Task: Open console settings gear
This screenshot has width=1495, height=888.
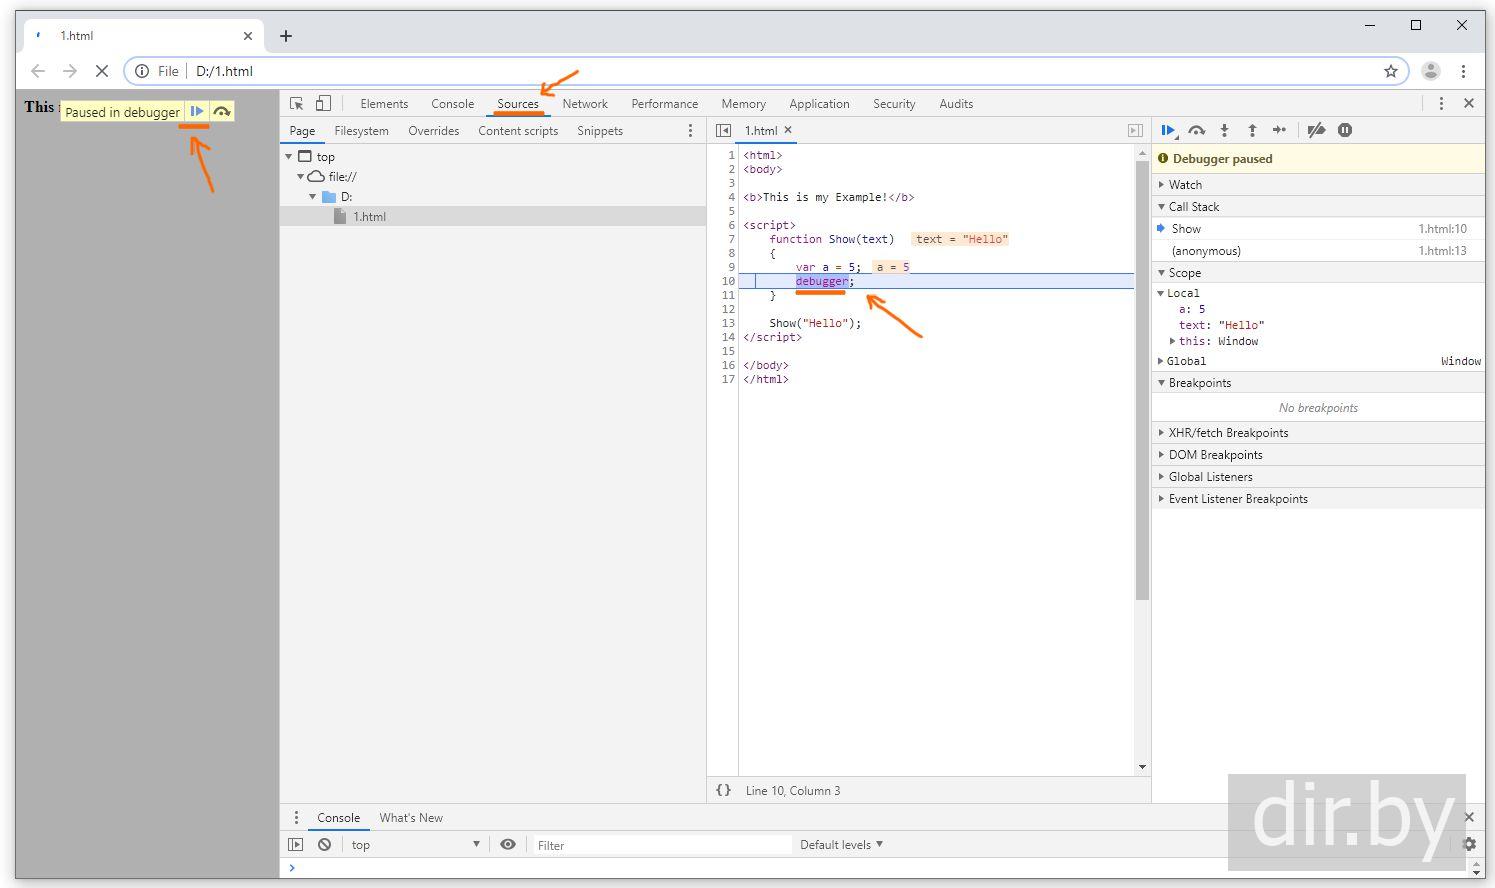Action: pos(1468,844)
